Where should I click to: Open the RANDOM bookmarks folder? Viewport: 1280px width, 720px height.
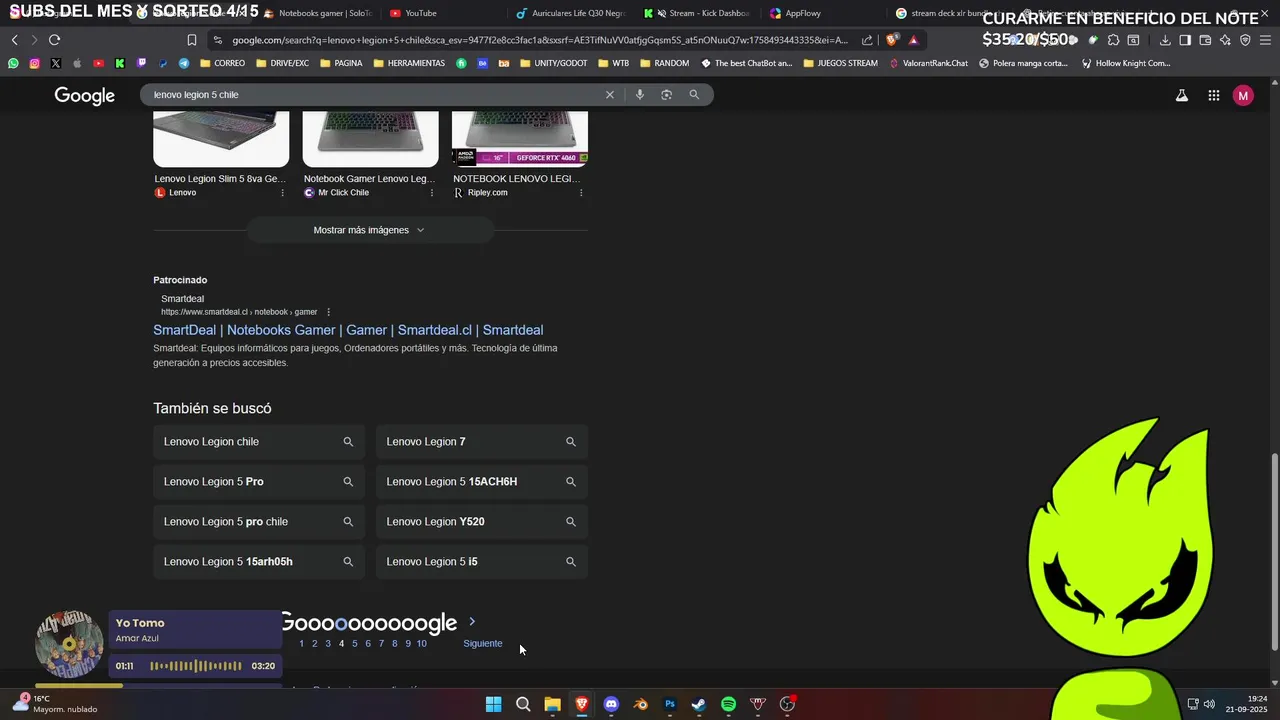point(664,63)
